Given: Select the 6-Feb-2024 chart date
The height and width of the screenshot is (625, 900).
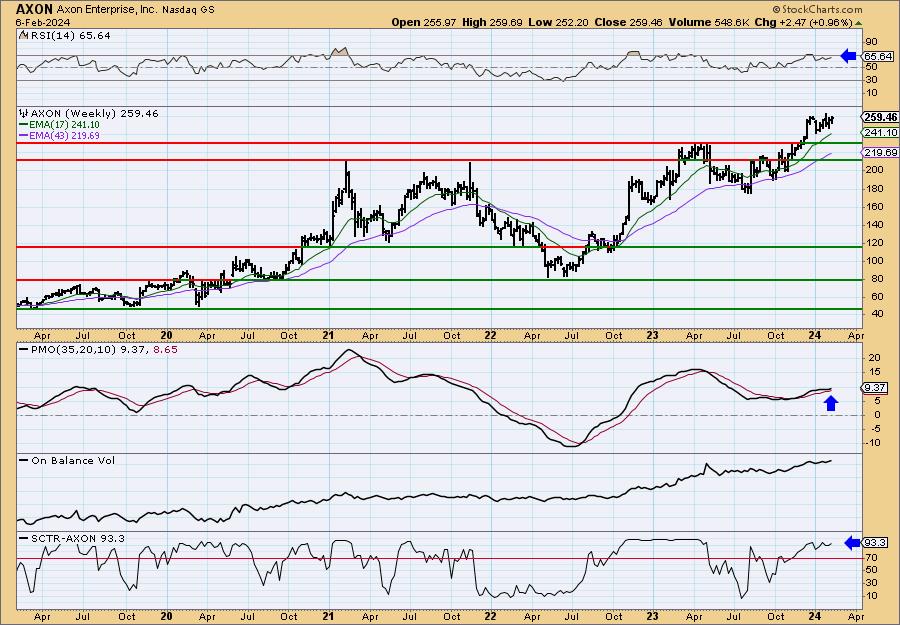Looking at the screenshot, I should tap(43, 22).
